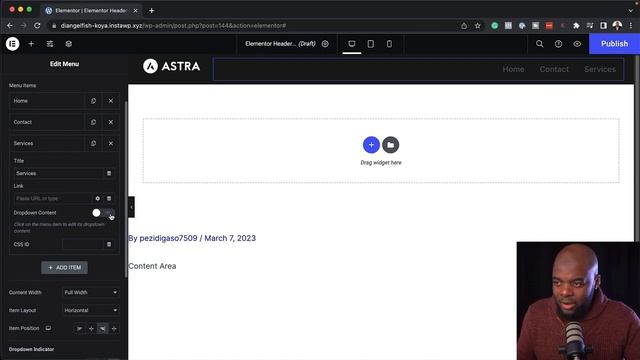
Task: Click the blue Publish button
Action: click(614, 44)
